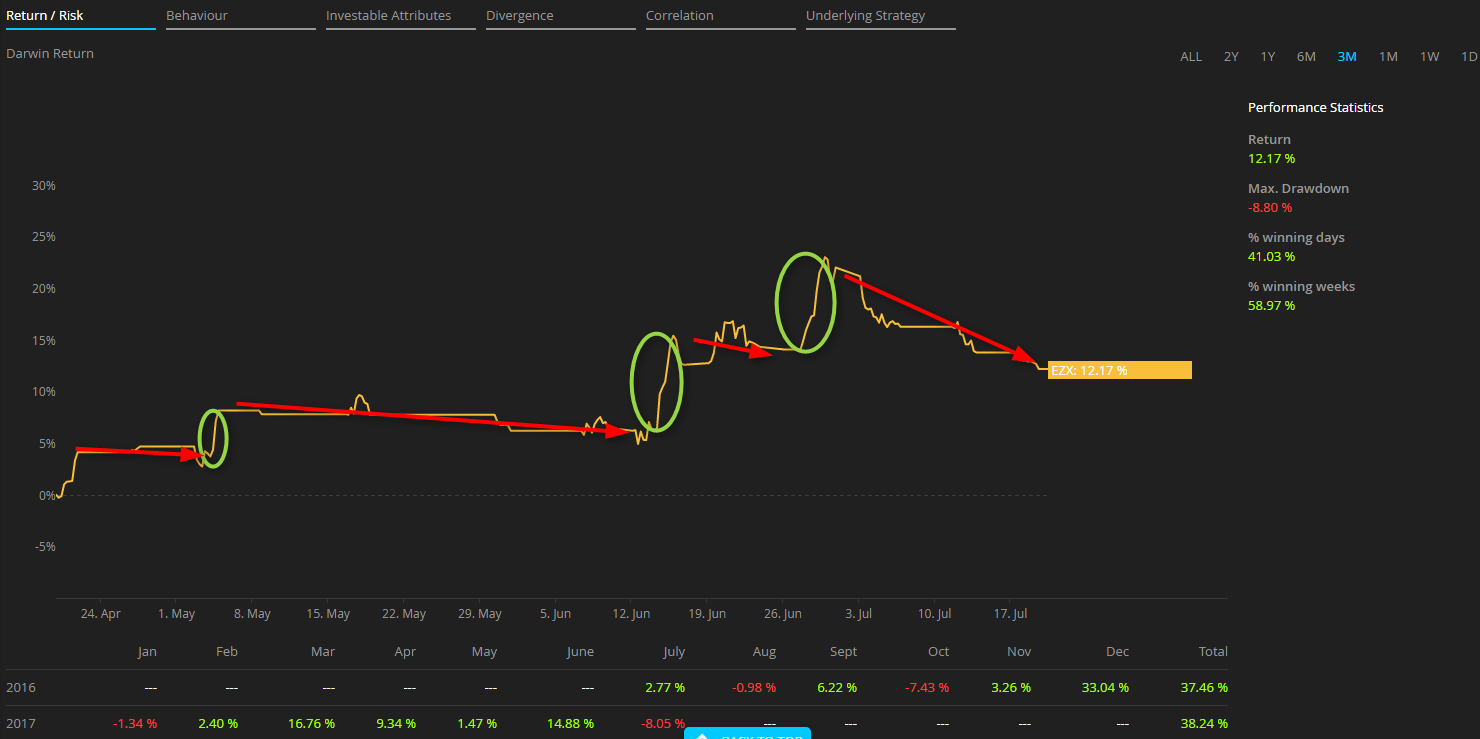
Task: Click the 24. Apr date axis label
Action: coord(101,614)
